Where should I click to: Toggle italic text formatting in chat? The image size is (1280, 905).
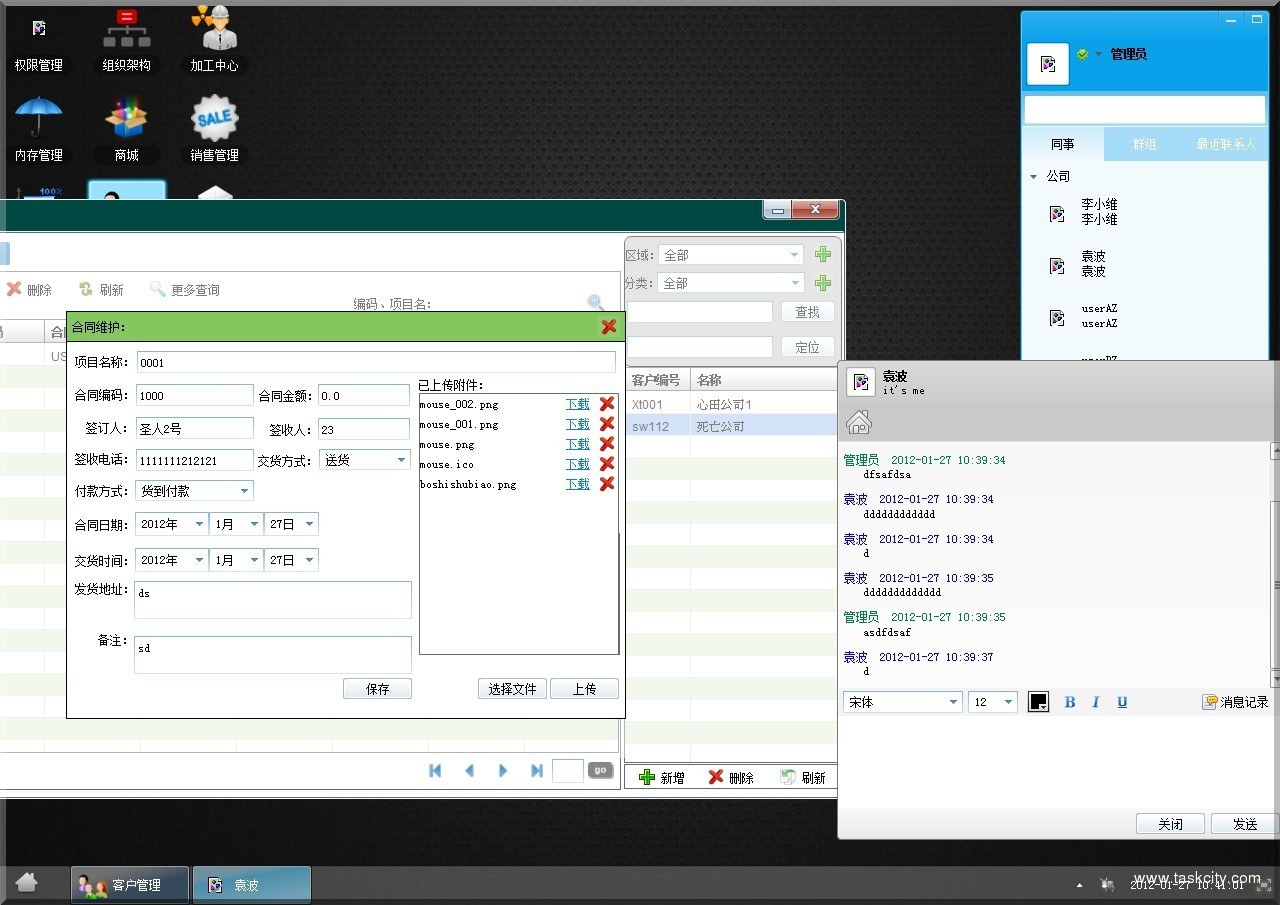pos(1095,702)
